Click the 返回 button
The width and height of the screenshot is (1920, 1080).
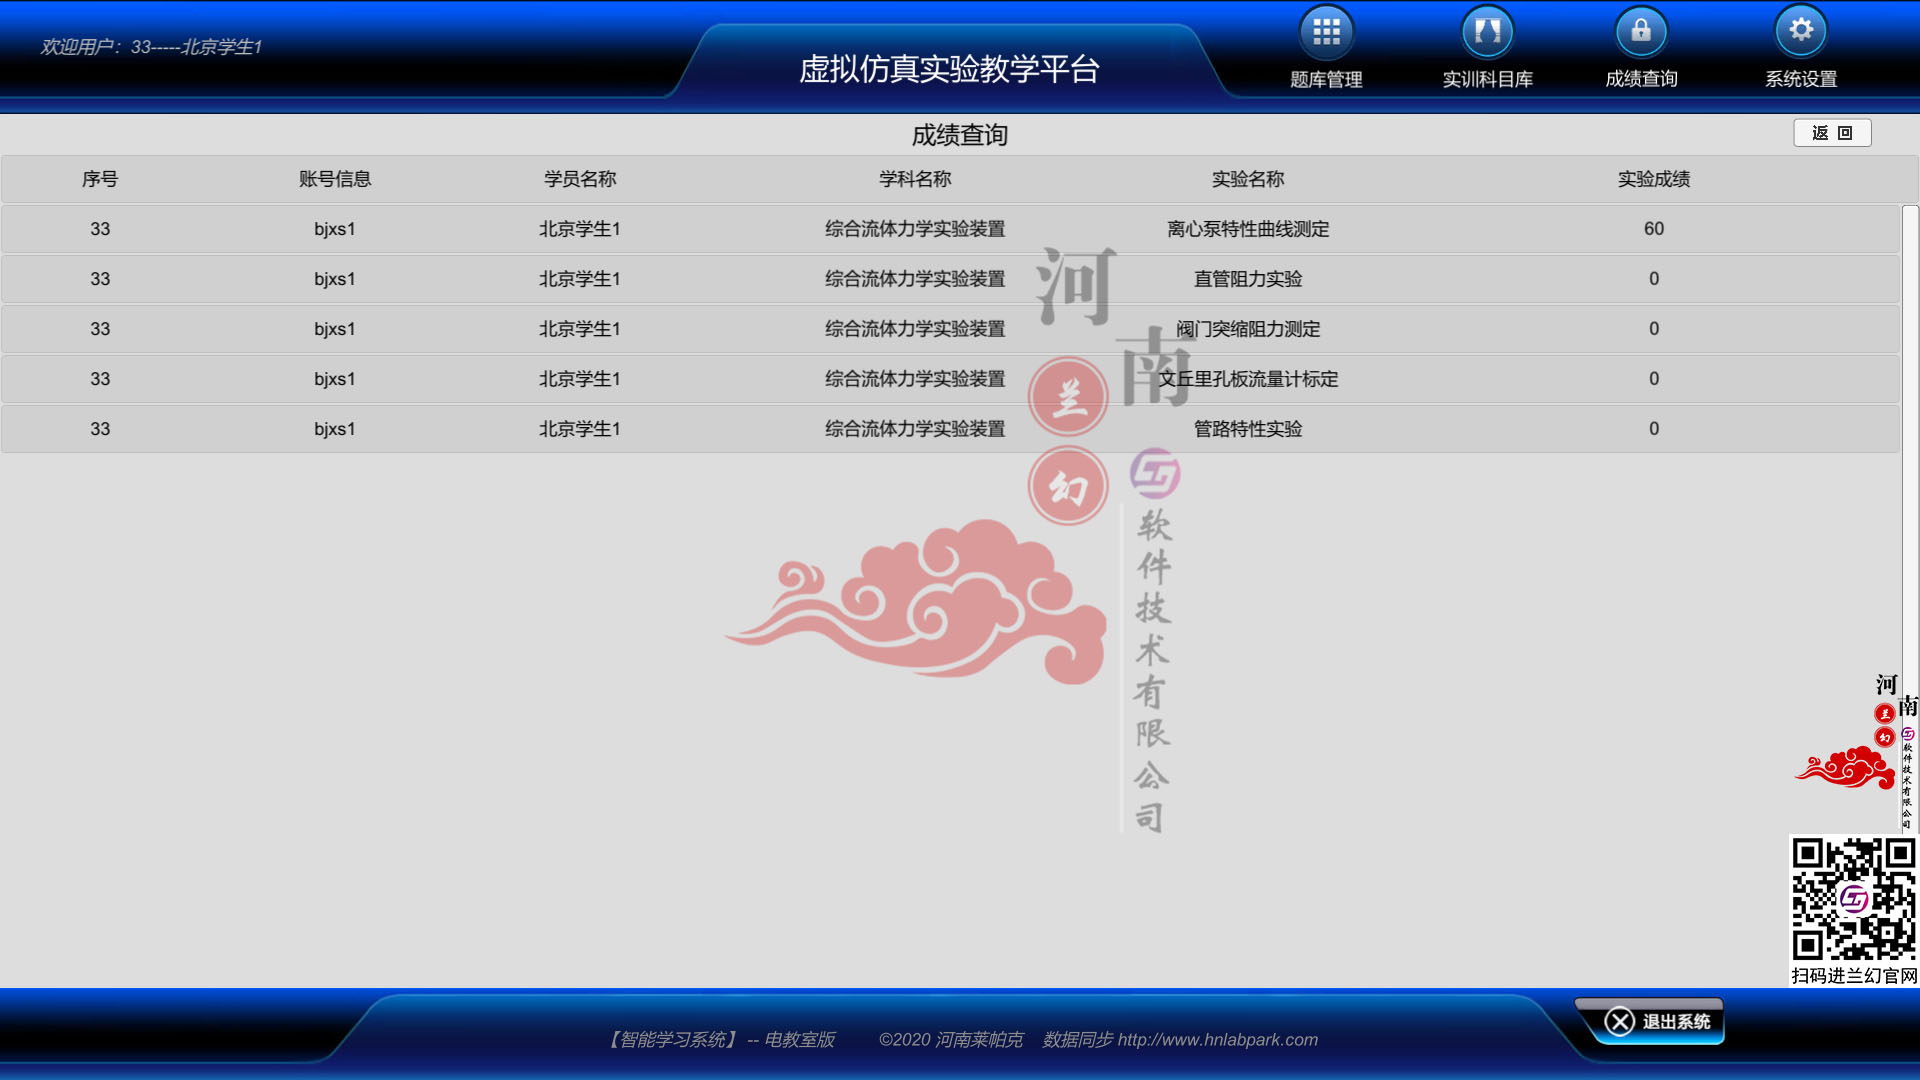point(1833,132)
